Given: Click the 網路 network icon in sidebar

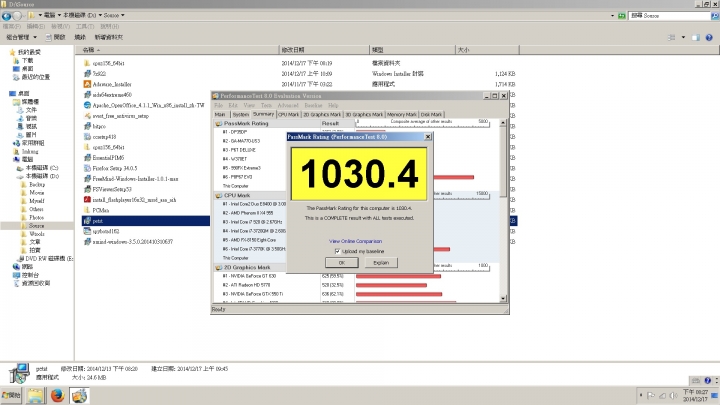Looking at the screenshot, I should [16, 267].
